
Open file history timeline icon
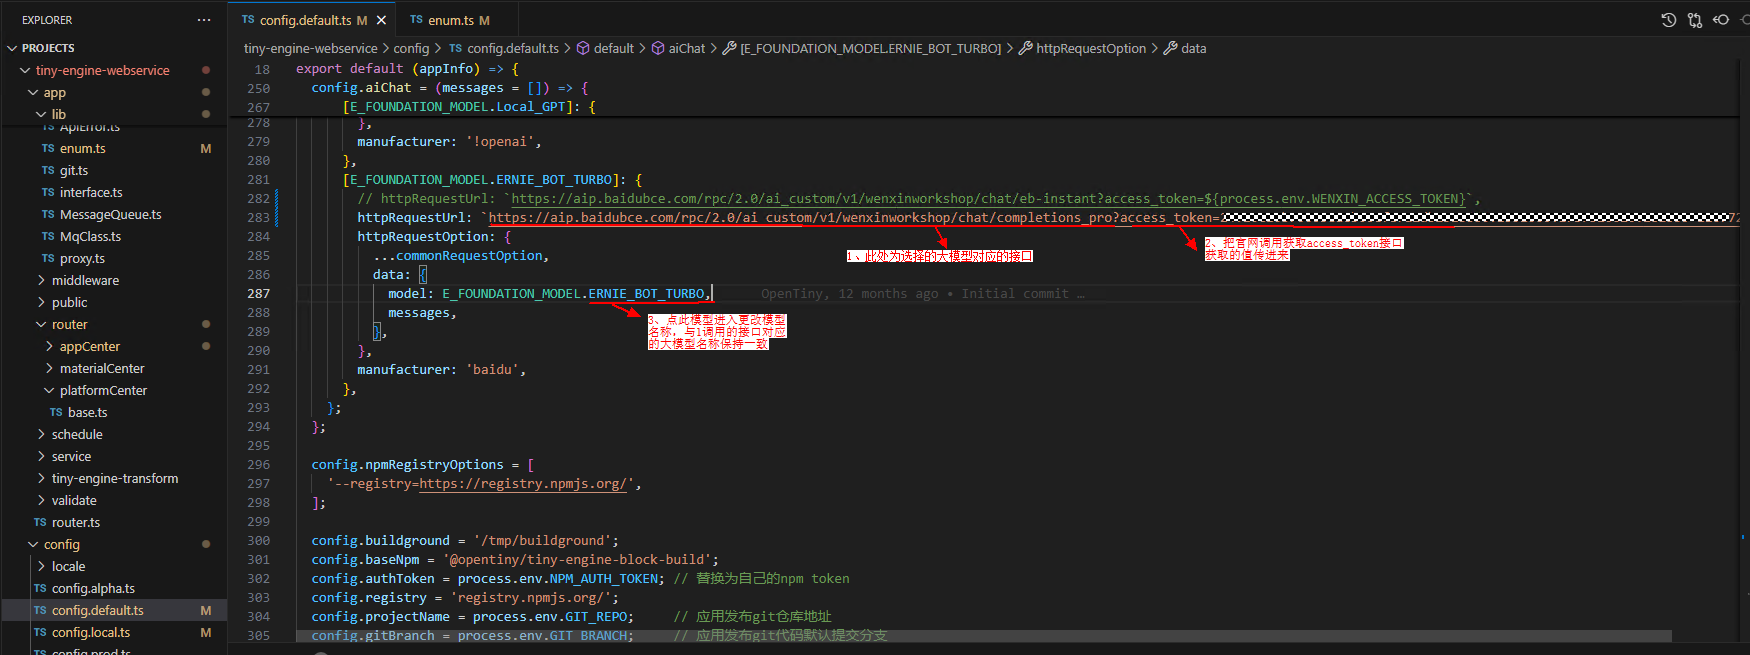(x=1668, y=20)
